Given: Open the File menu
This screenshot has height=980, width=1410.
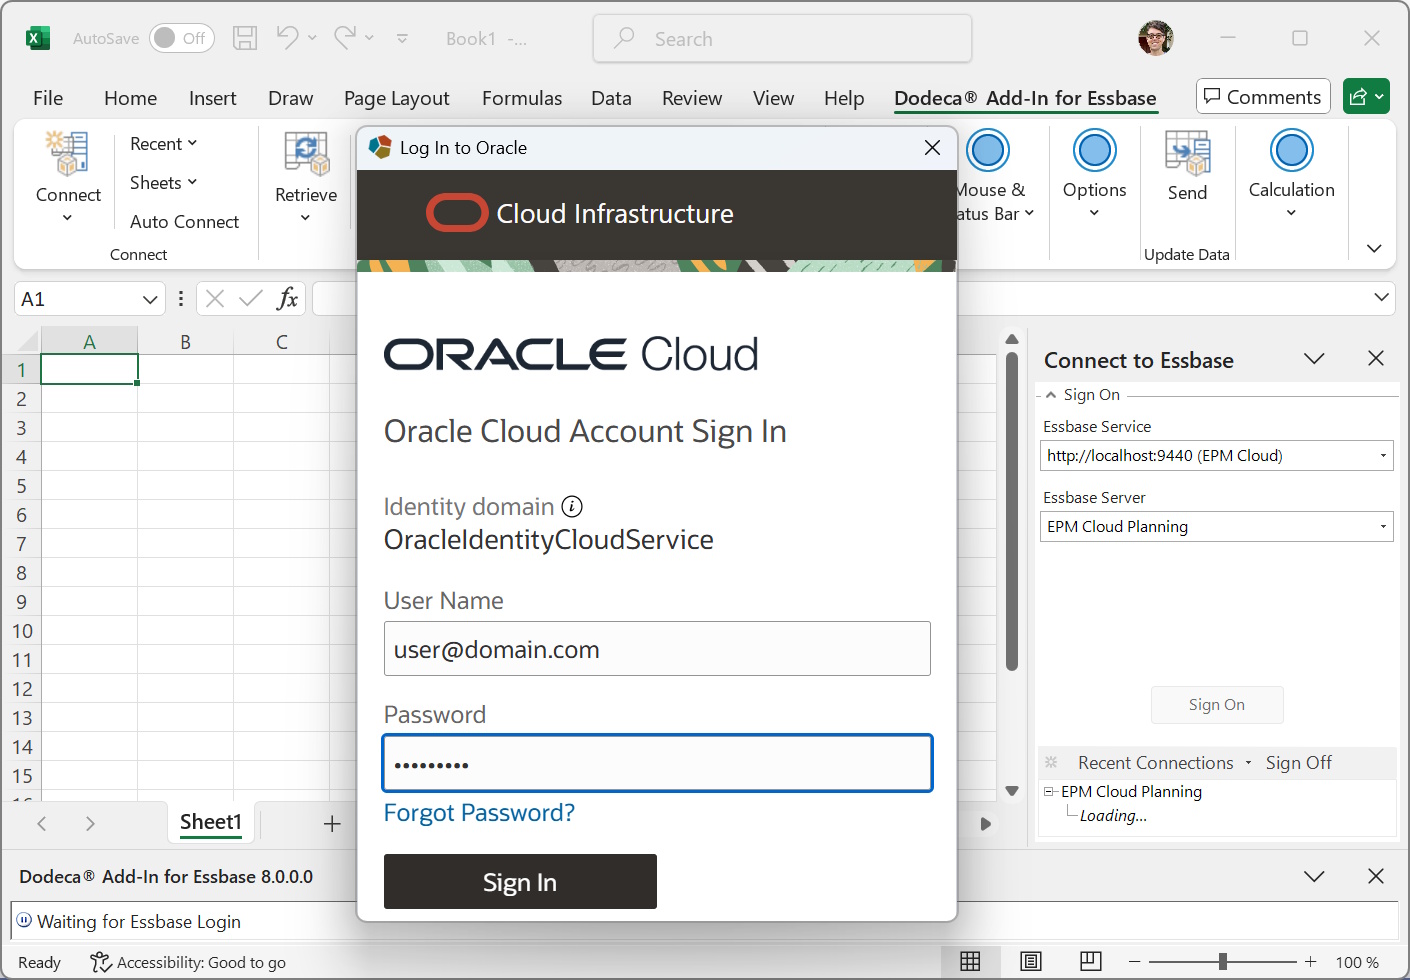Looking at the screenshot, I should coord(48,98).
